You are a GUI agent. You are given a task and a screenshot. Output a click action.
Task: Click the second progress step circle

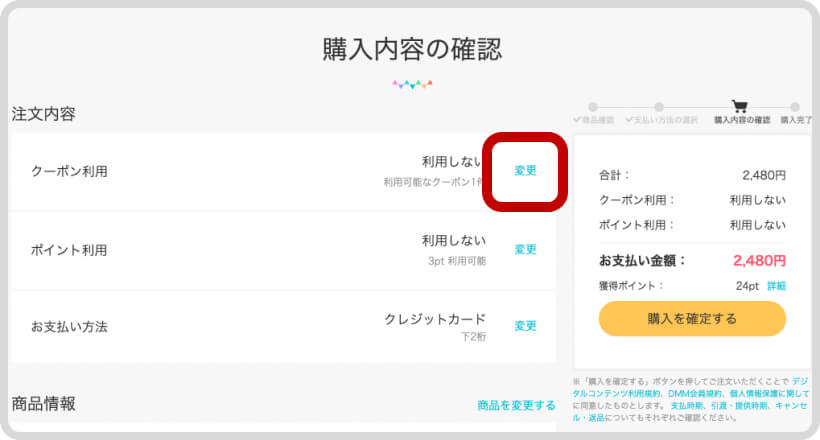(659, 106)
